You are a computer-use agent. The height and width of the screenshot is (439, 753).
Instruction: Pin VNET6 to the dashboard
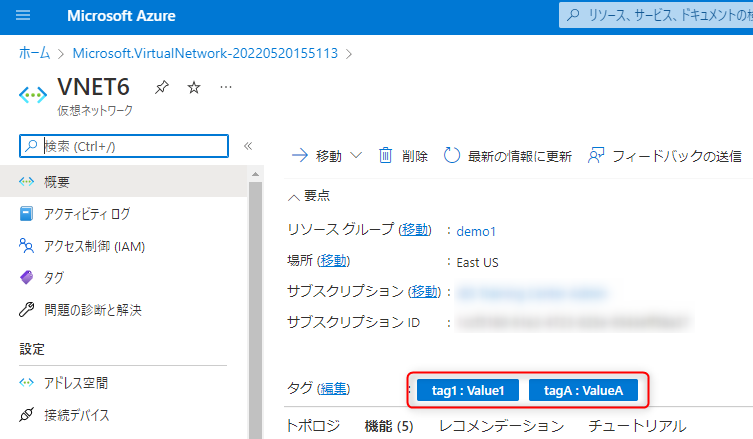tap(162, 87)
